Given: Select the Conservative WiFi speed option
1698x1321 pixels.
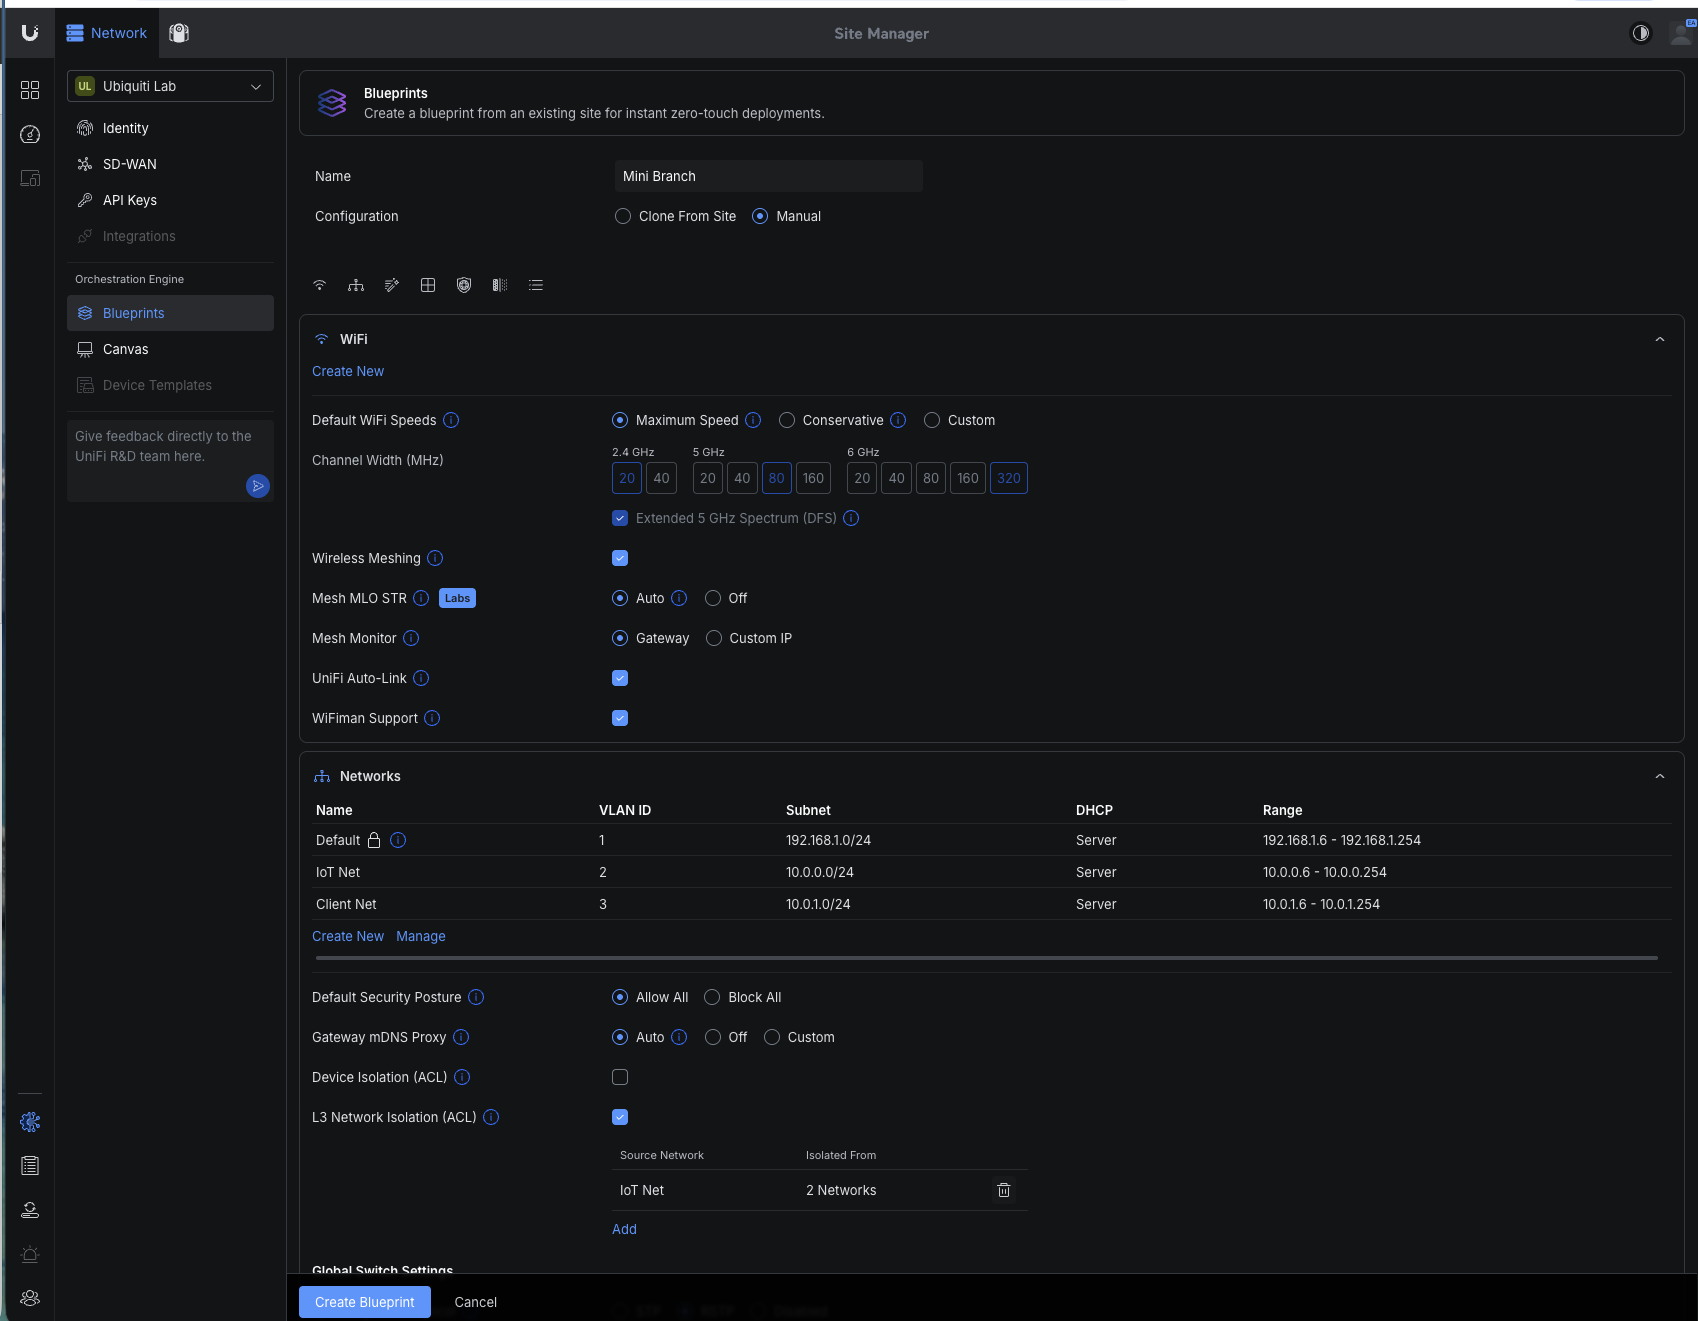Looking at the screenshot, I should pos(787,420).
